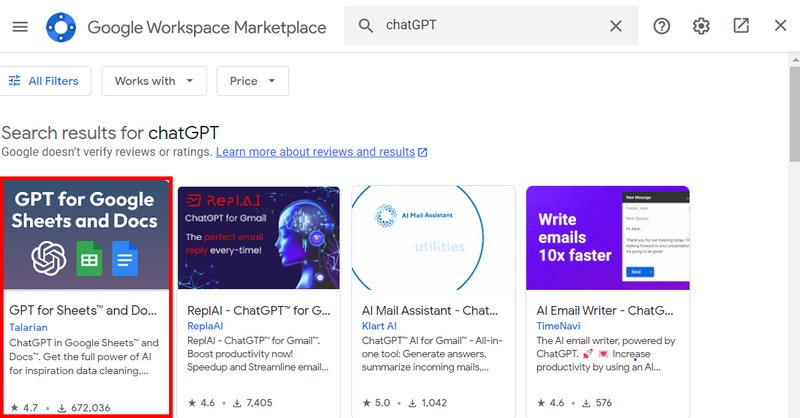Image resolution: width=800 pixels, height=418 pixels.
Task: Open the ReplaAI developer link
Action: click(x=205, y=326)
